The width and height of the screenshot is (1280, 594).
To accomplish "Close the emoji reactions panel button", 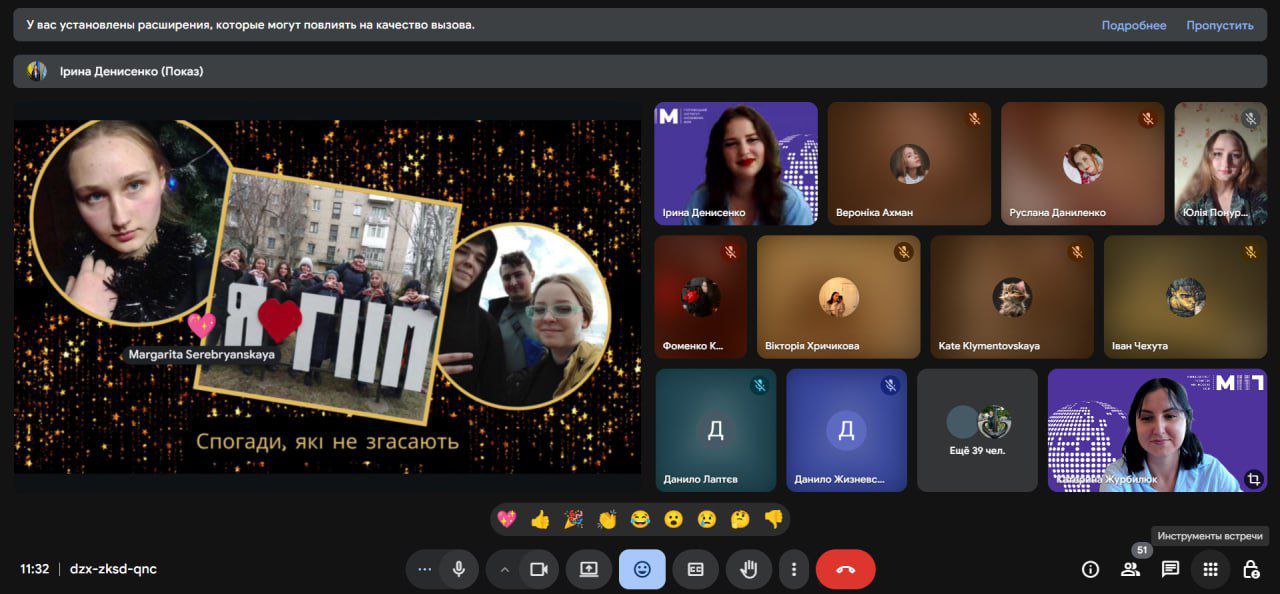I will pyautogui.click(x=642, y=569).
